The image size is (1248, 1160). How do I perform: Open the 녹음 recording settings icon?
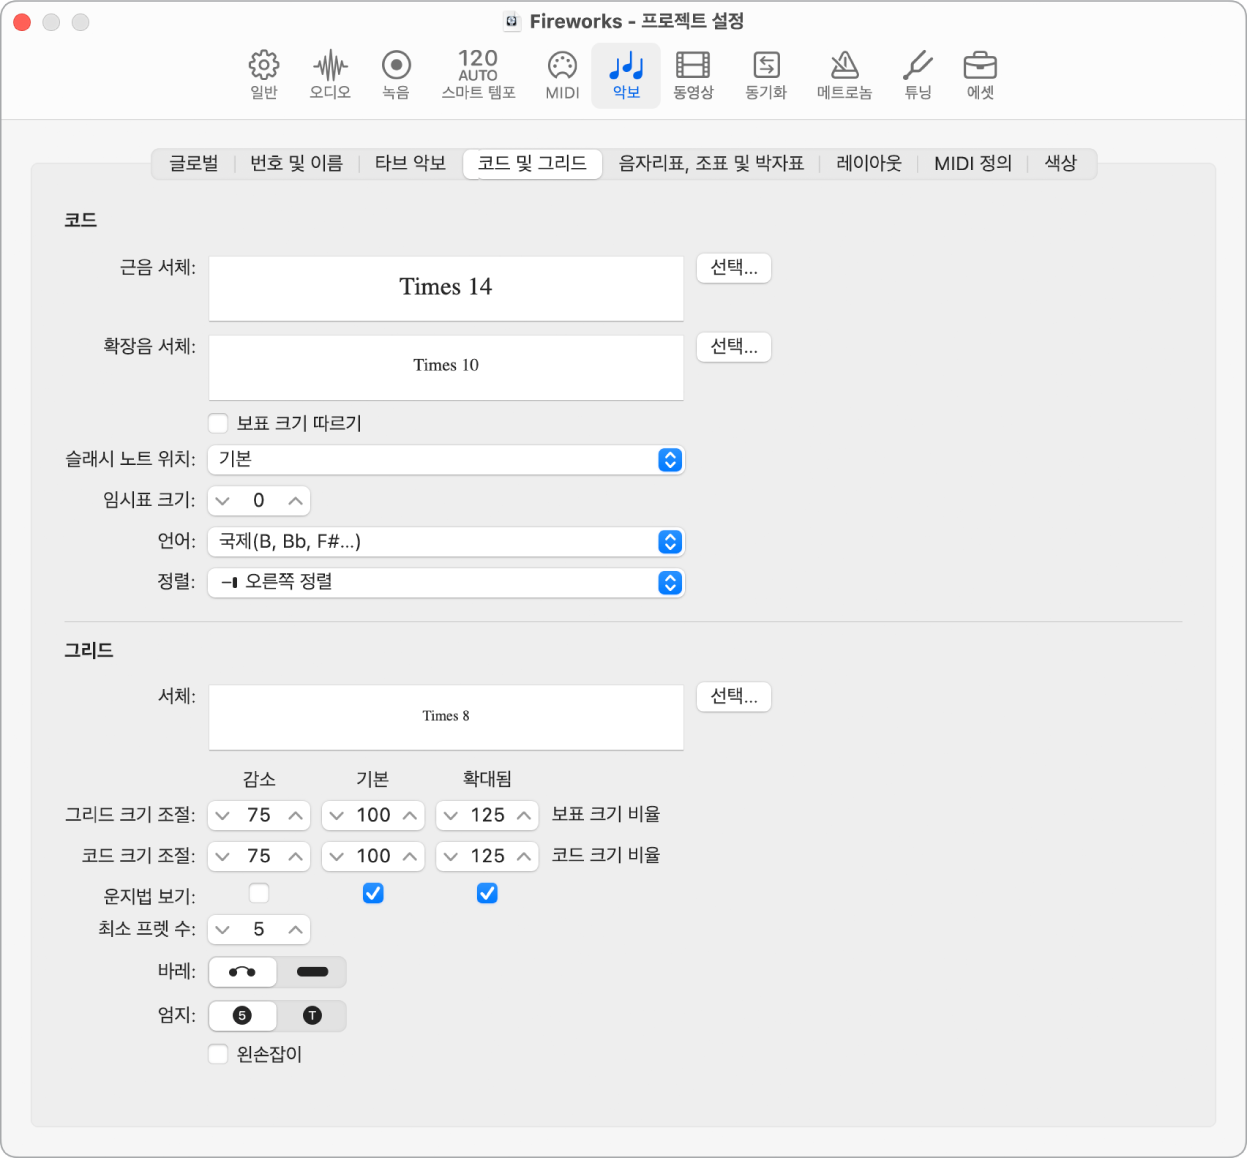click(x=396, y=74)
